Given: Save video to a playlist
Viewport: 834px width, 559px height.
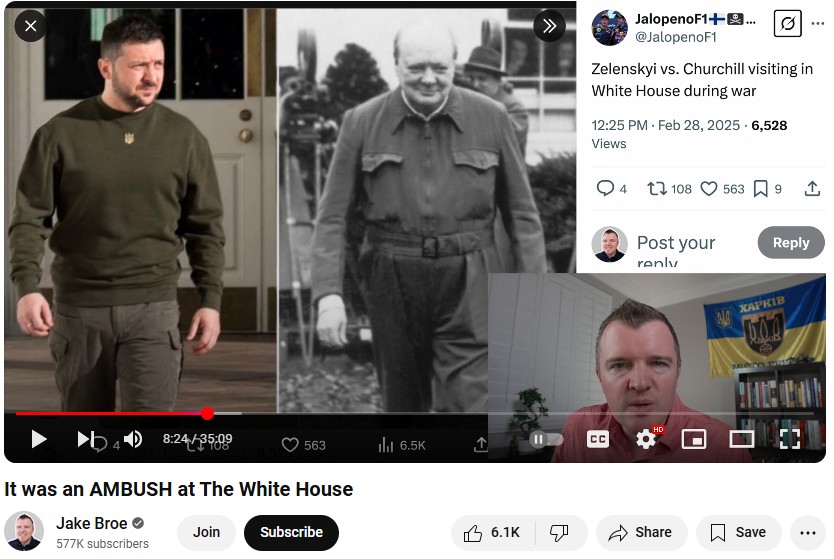Looking at the screenshot, I should pyautogui.click(x=738, y=532).
